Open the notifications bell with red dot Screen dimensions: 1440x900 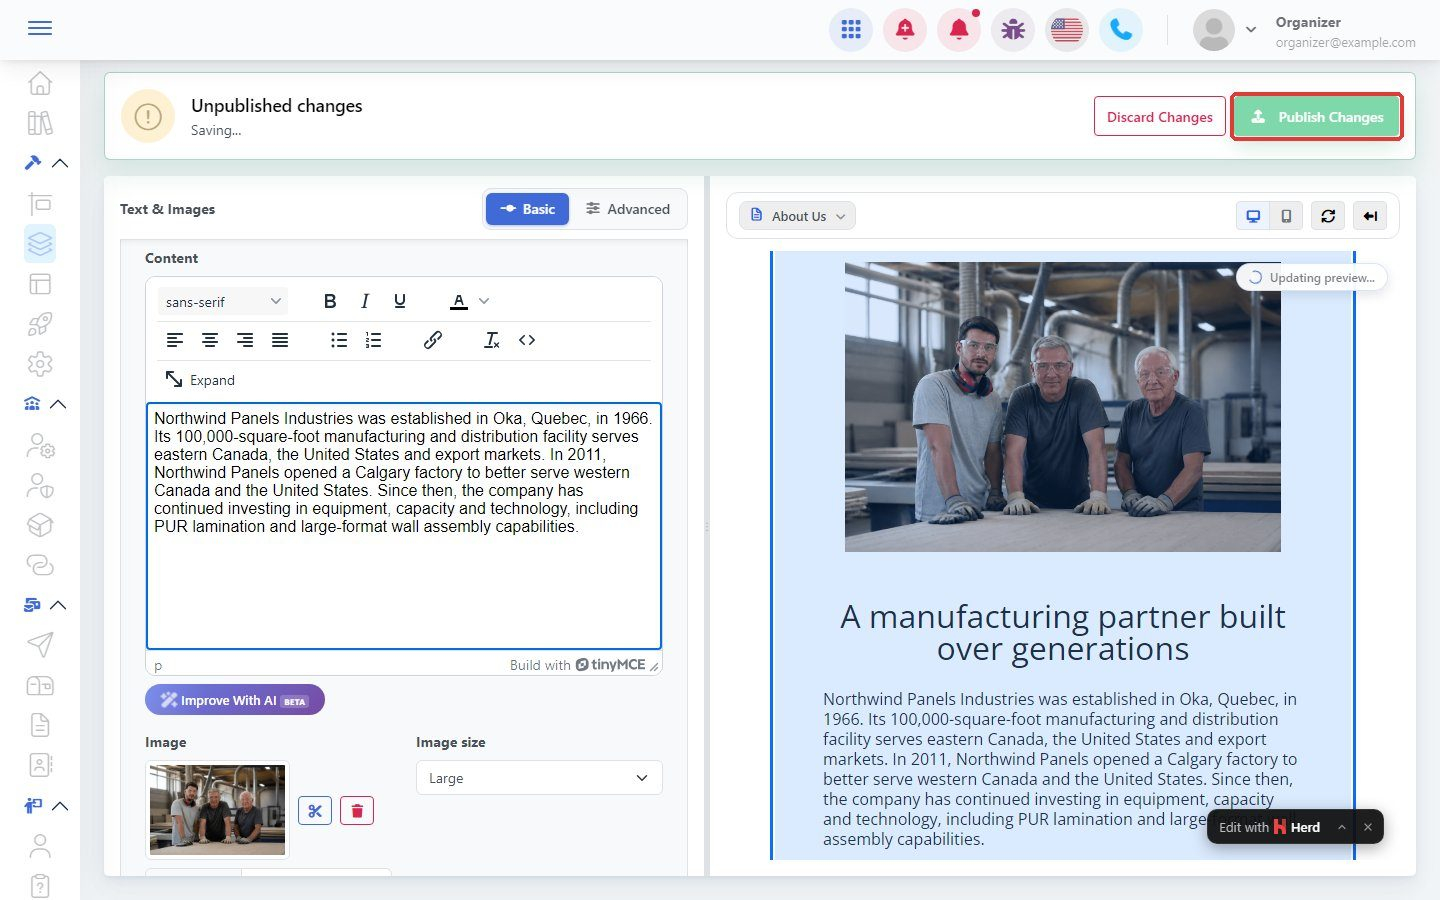959,30
